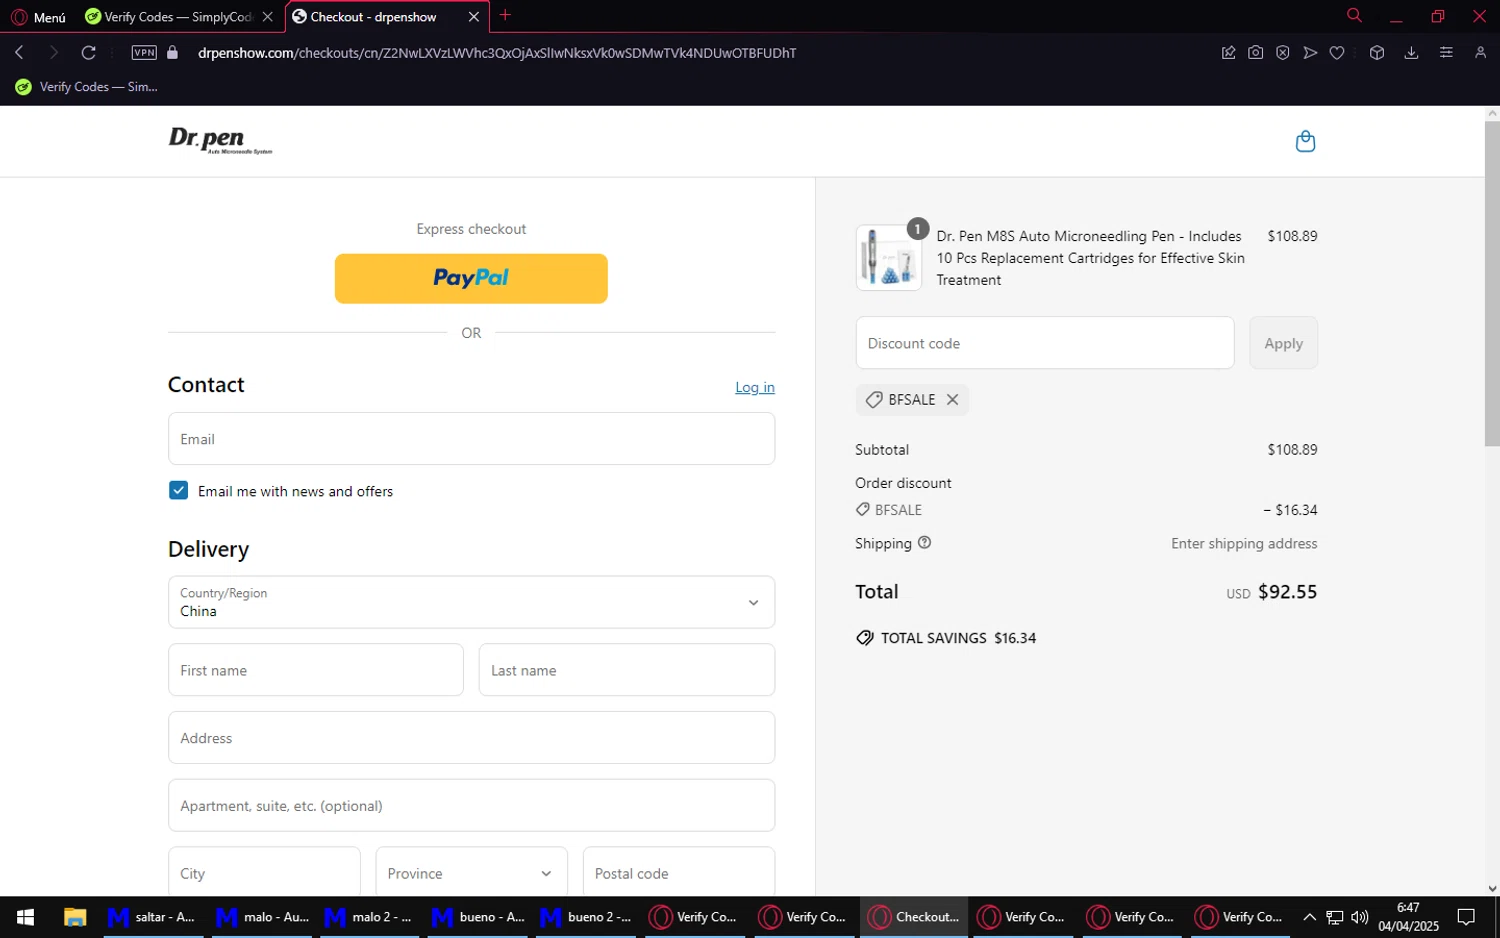
Task: Toggle the VPN badge in address bar
Action: point(144,53)
